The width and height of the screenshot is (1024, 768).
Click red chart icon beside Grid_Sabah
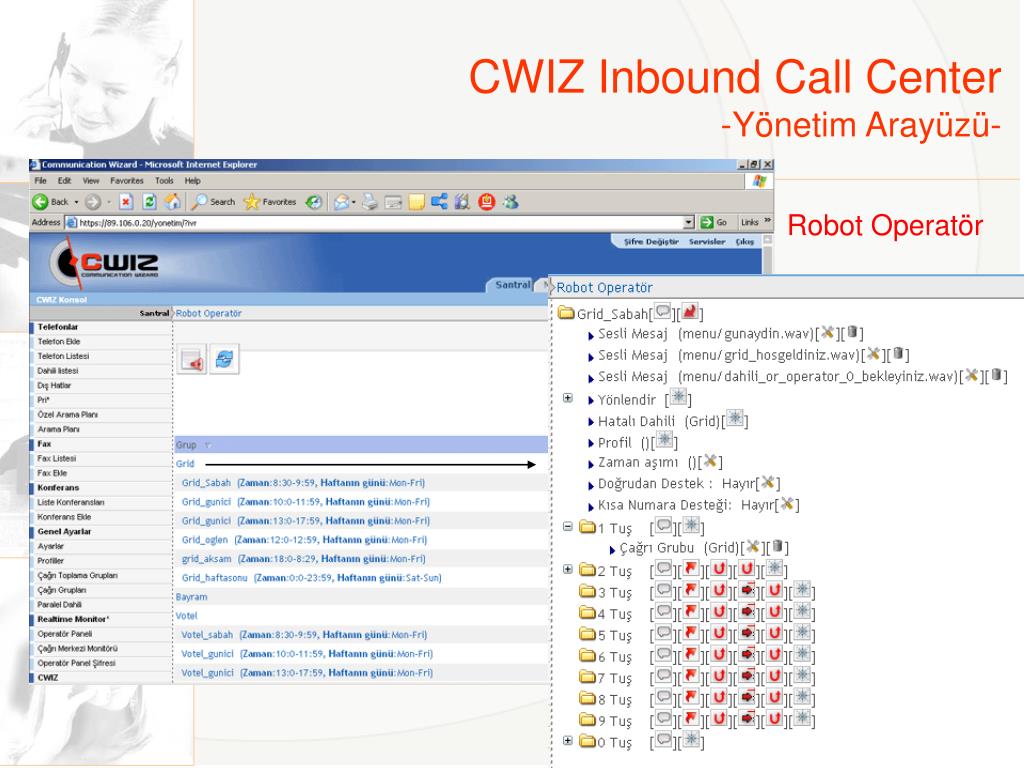pyautogui.click(x=690, y=312)
